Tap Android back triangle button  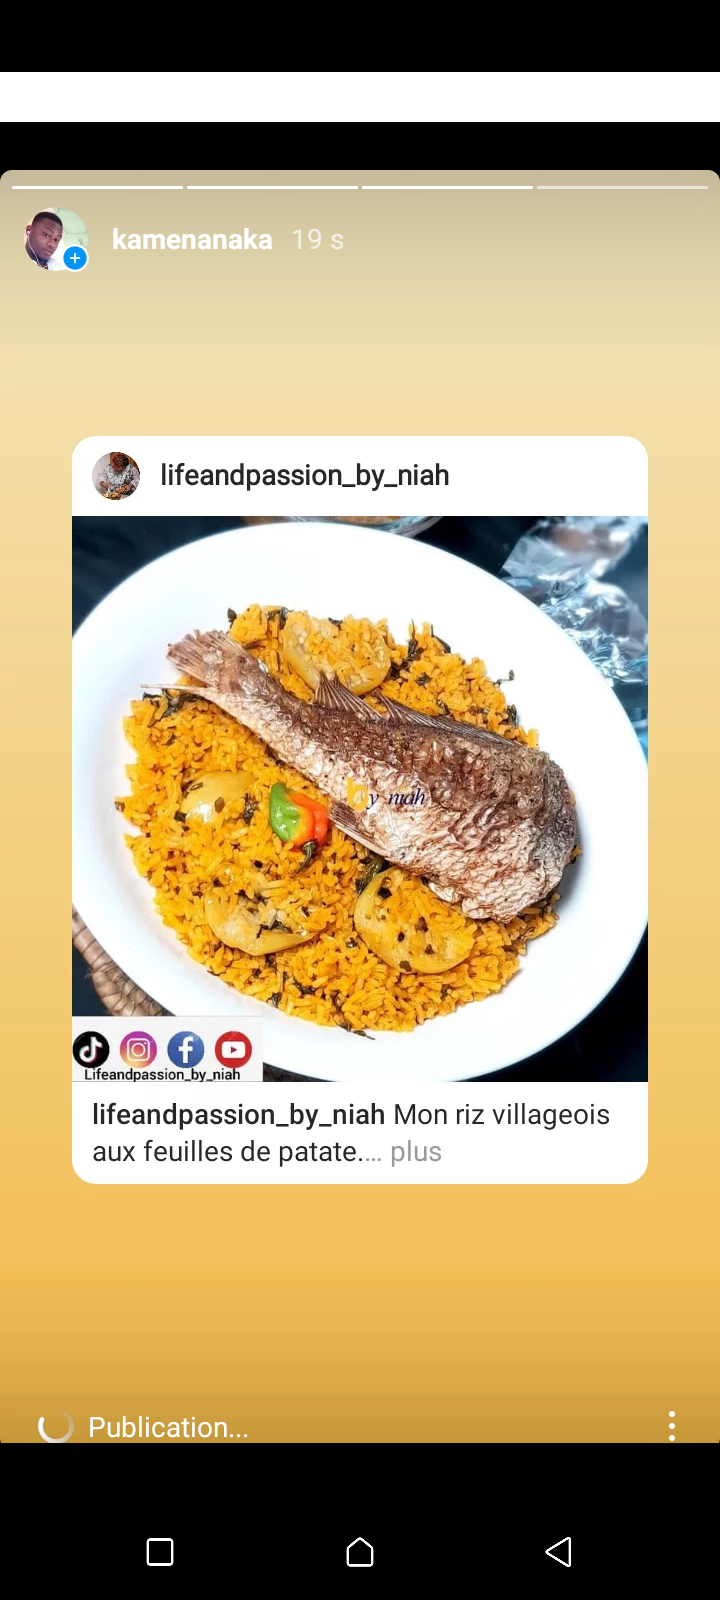pos(558,1552)
